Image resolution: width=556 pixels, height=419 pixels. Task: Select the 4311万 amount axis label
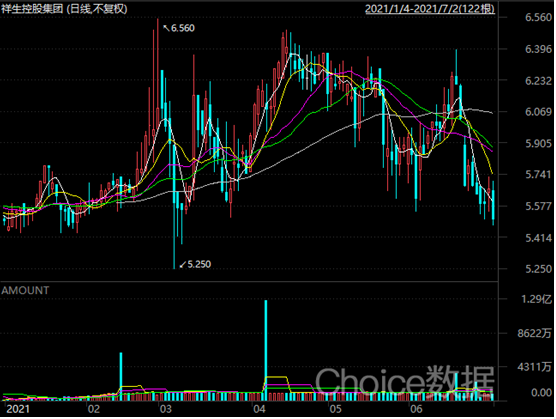point(535,367)
